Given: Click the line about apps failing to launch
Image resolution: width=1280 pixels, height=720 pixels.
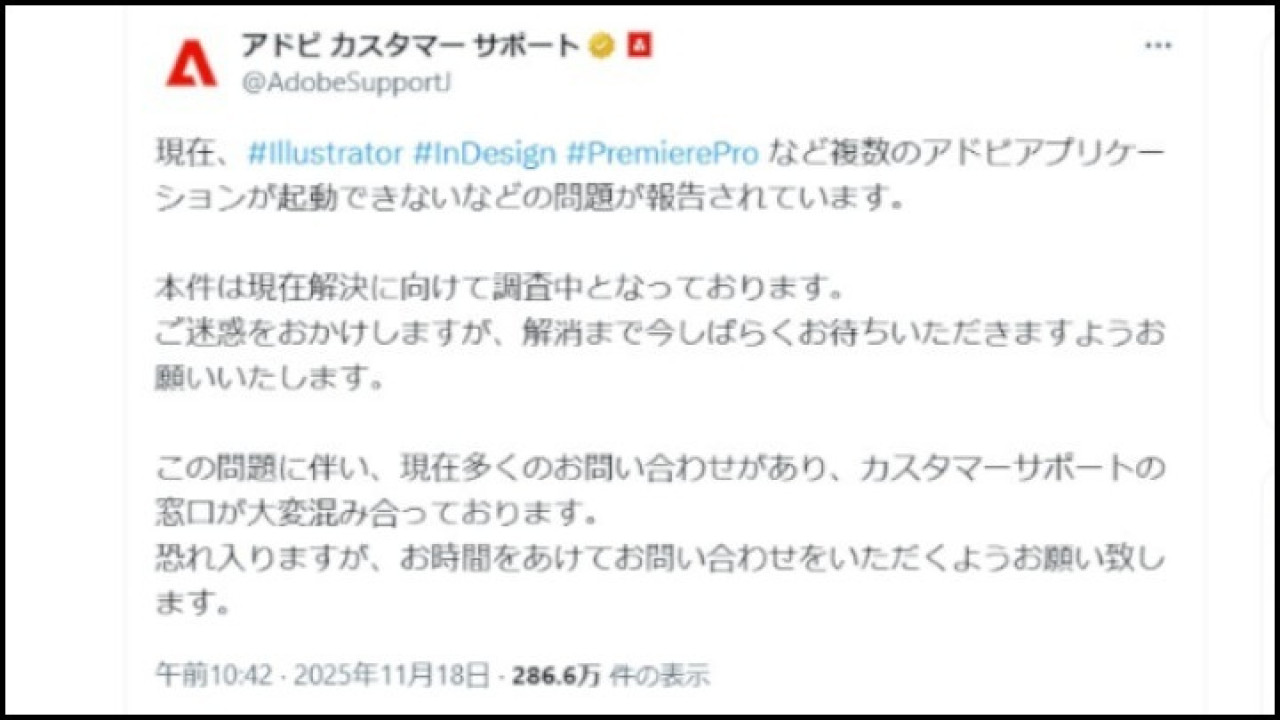Looking at the screenshot, I should [x=530, y=198].
